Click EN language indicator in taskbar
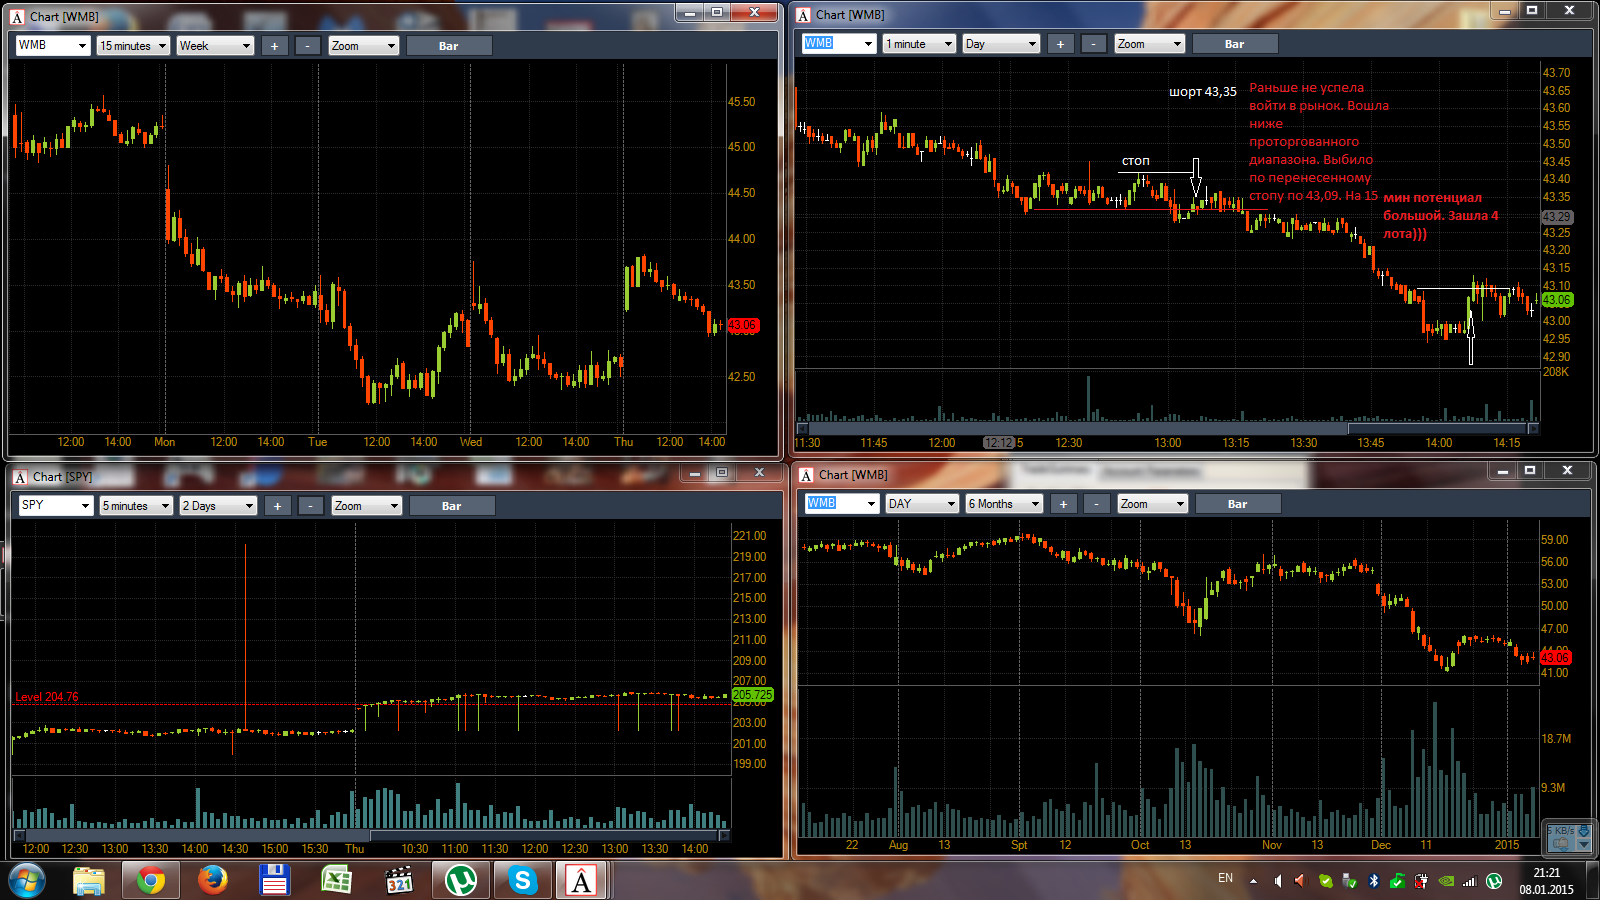Screen dimensions: 1600x900 (1225, 878)
